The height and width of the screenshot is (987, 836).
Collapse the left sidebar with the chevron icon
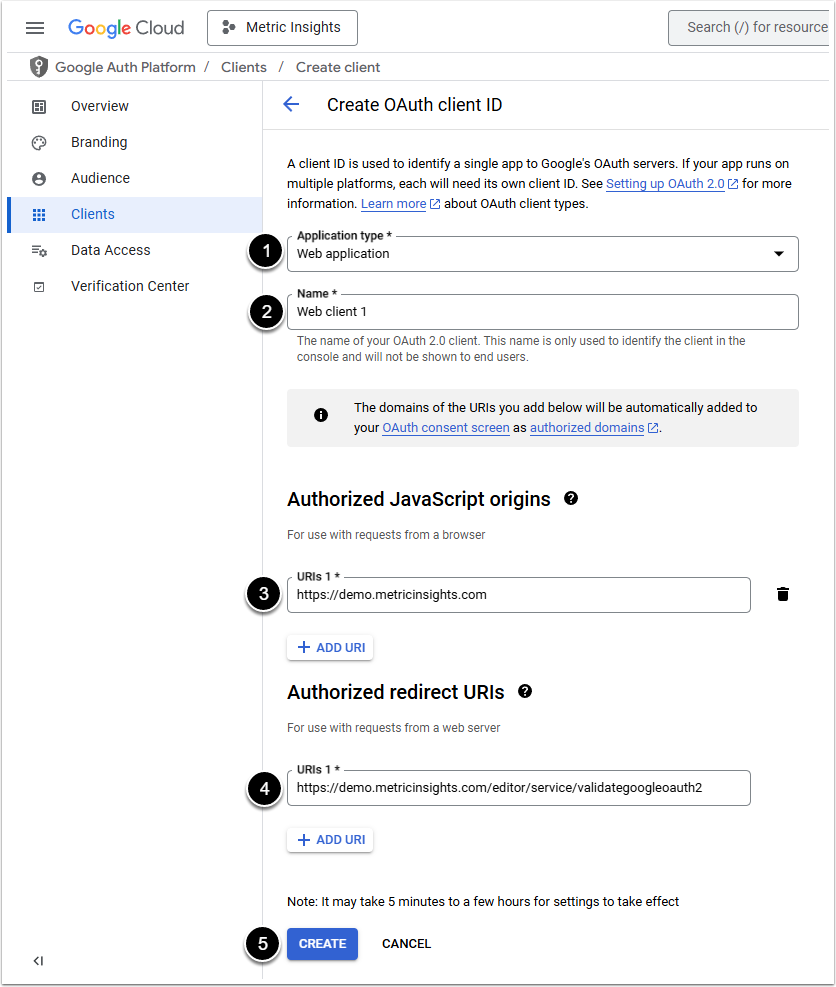tap(38, 961)
